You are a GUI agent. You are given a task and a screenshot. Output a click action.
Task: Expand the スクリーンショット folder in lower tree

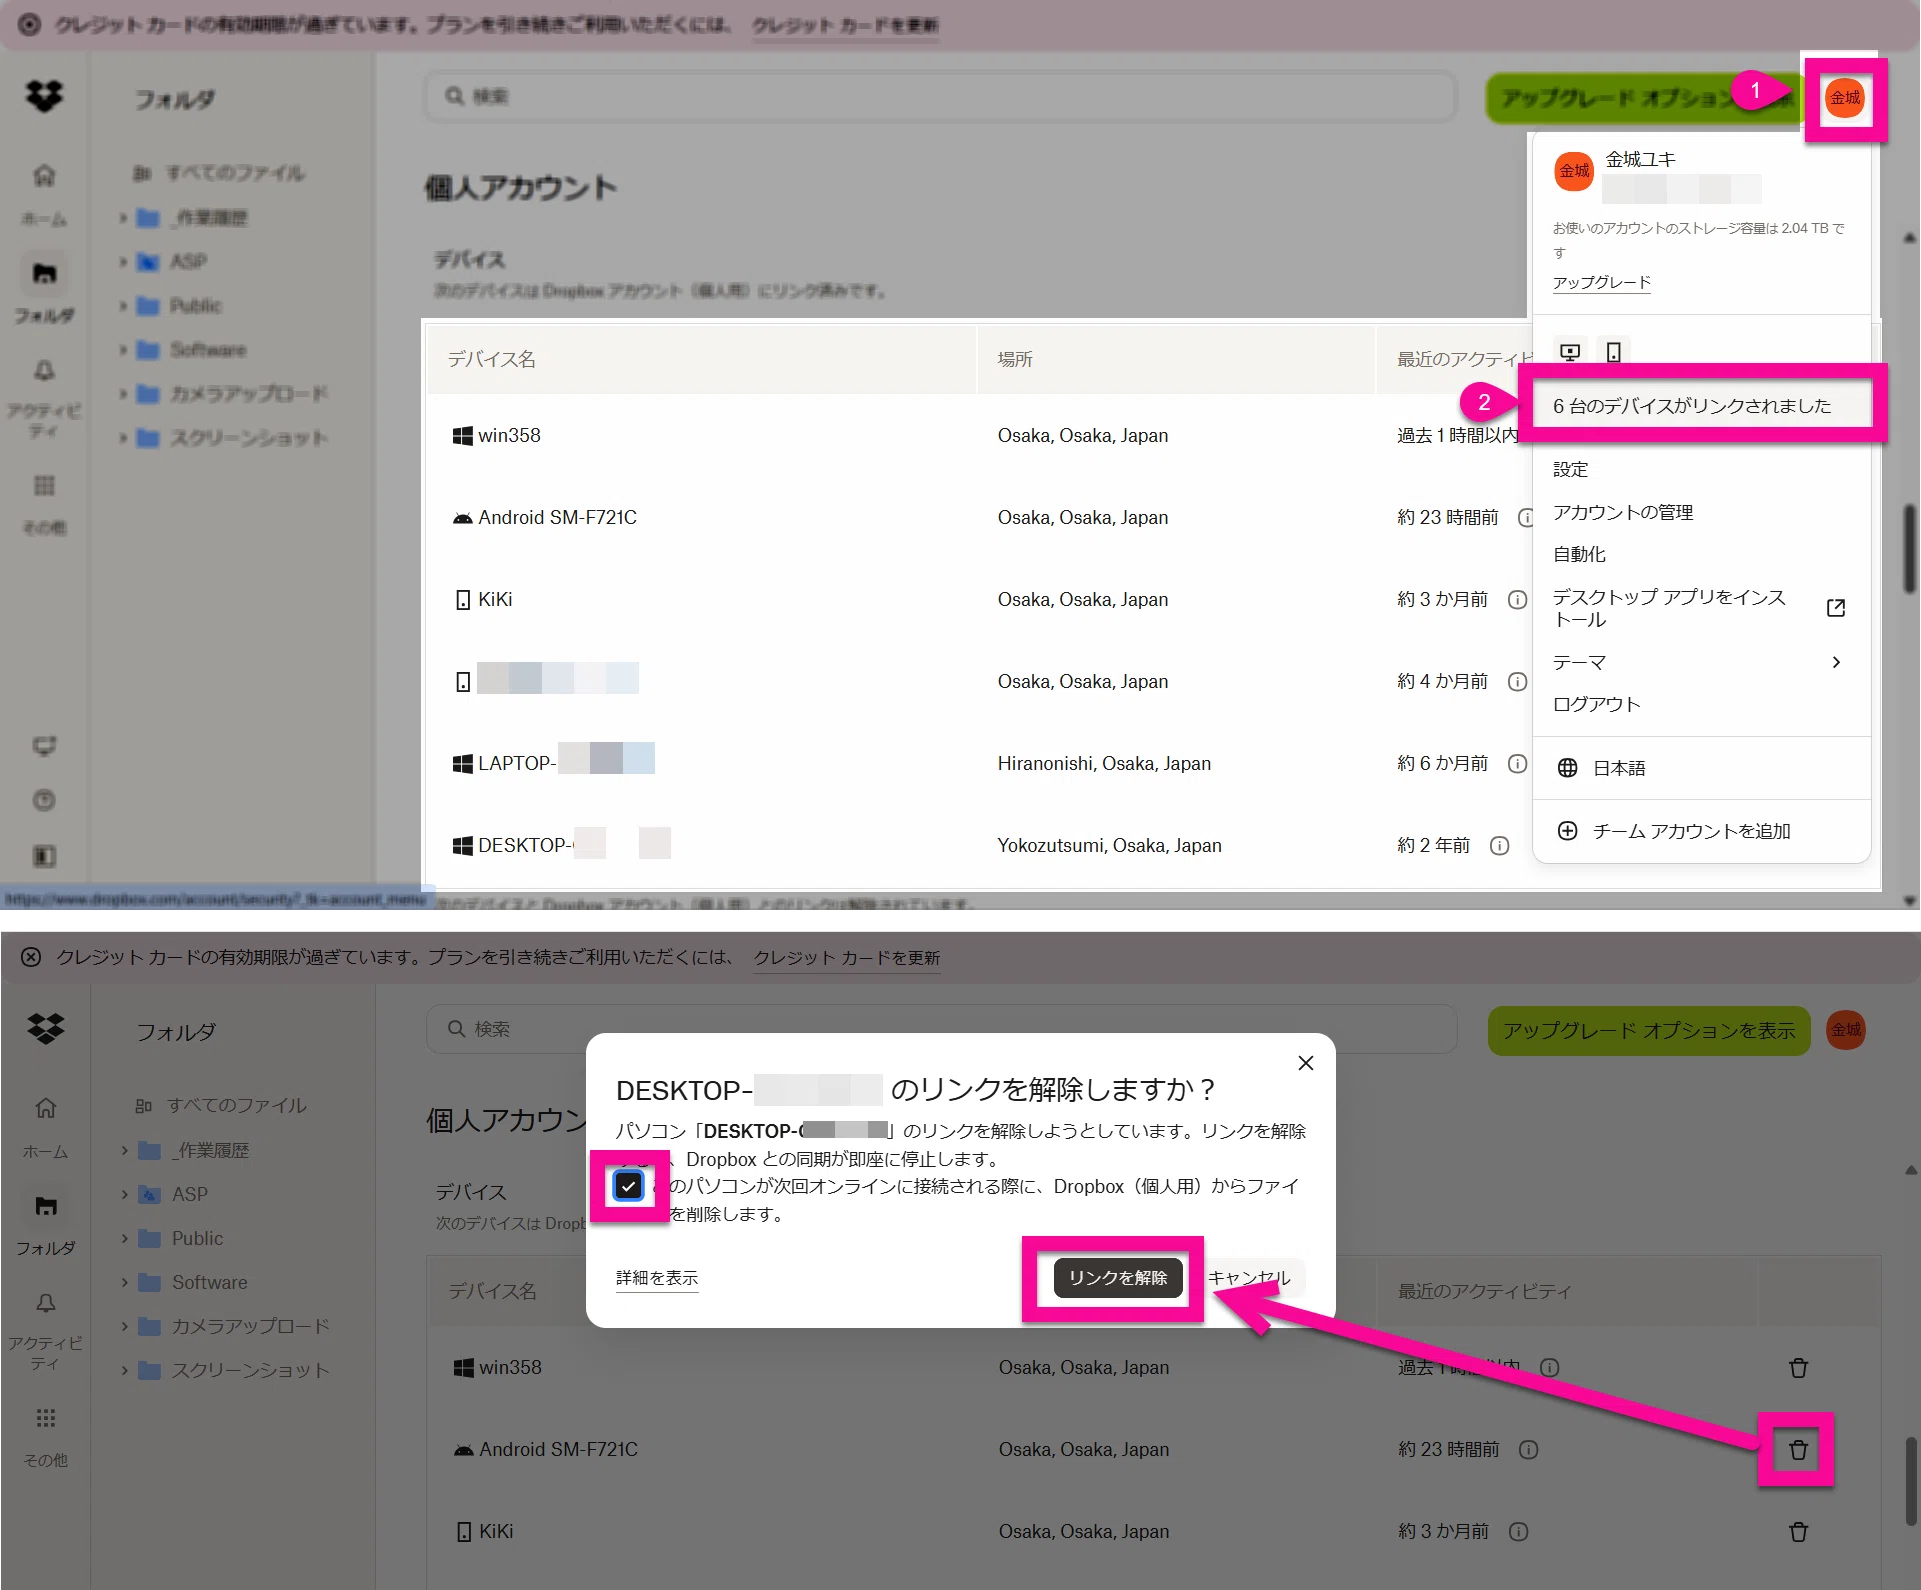(x=124, y=1371)
